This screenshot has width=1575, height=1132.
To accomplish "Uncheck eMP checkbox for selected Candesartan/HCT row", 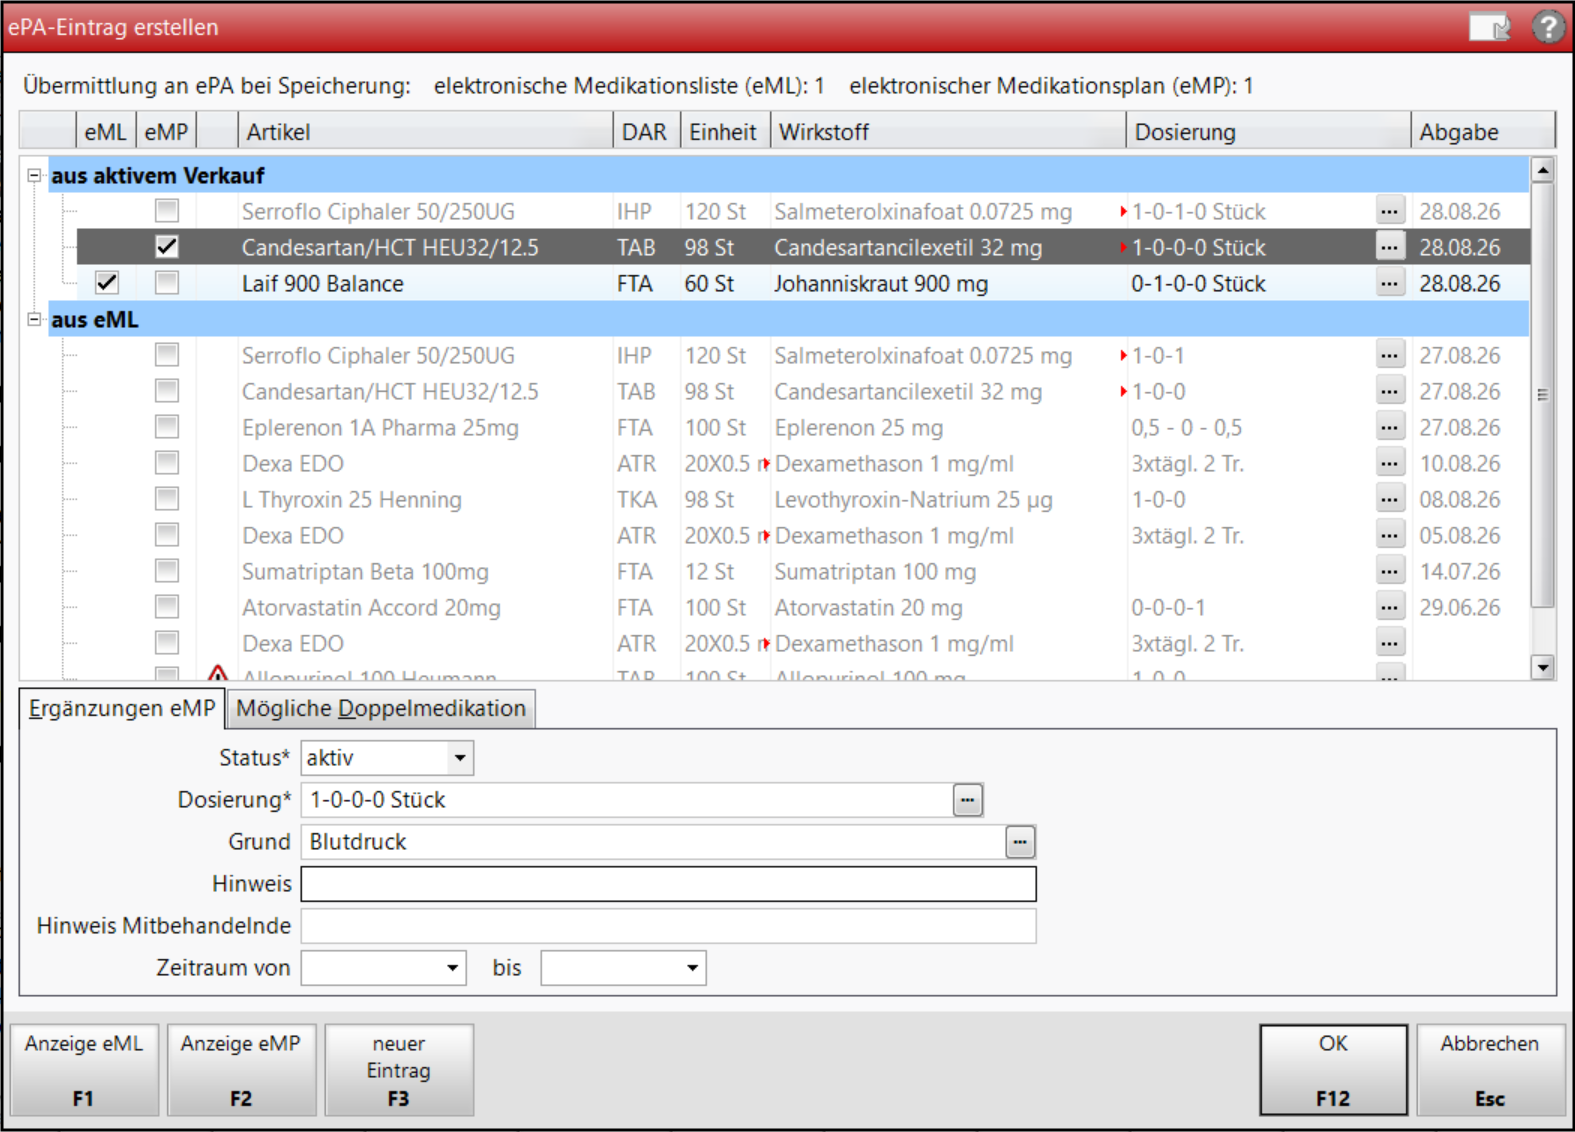I will (167, 247).
